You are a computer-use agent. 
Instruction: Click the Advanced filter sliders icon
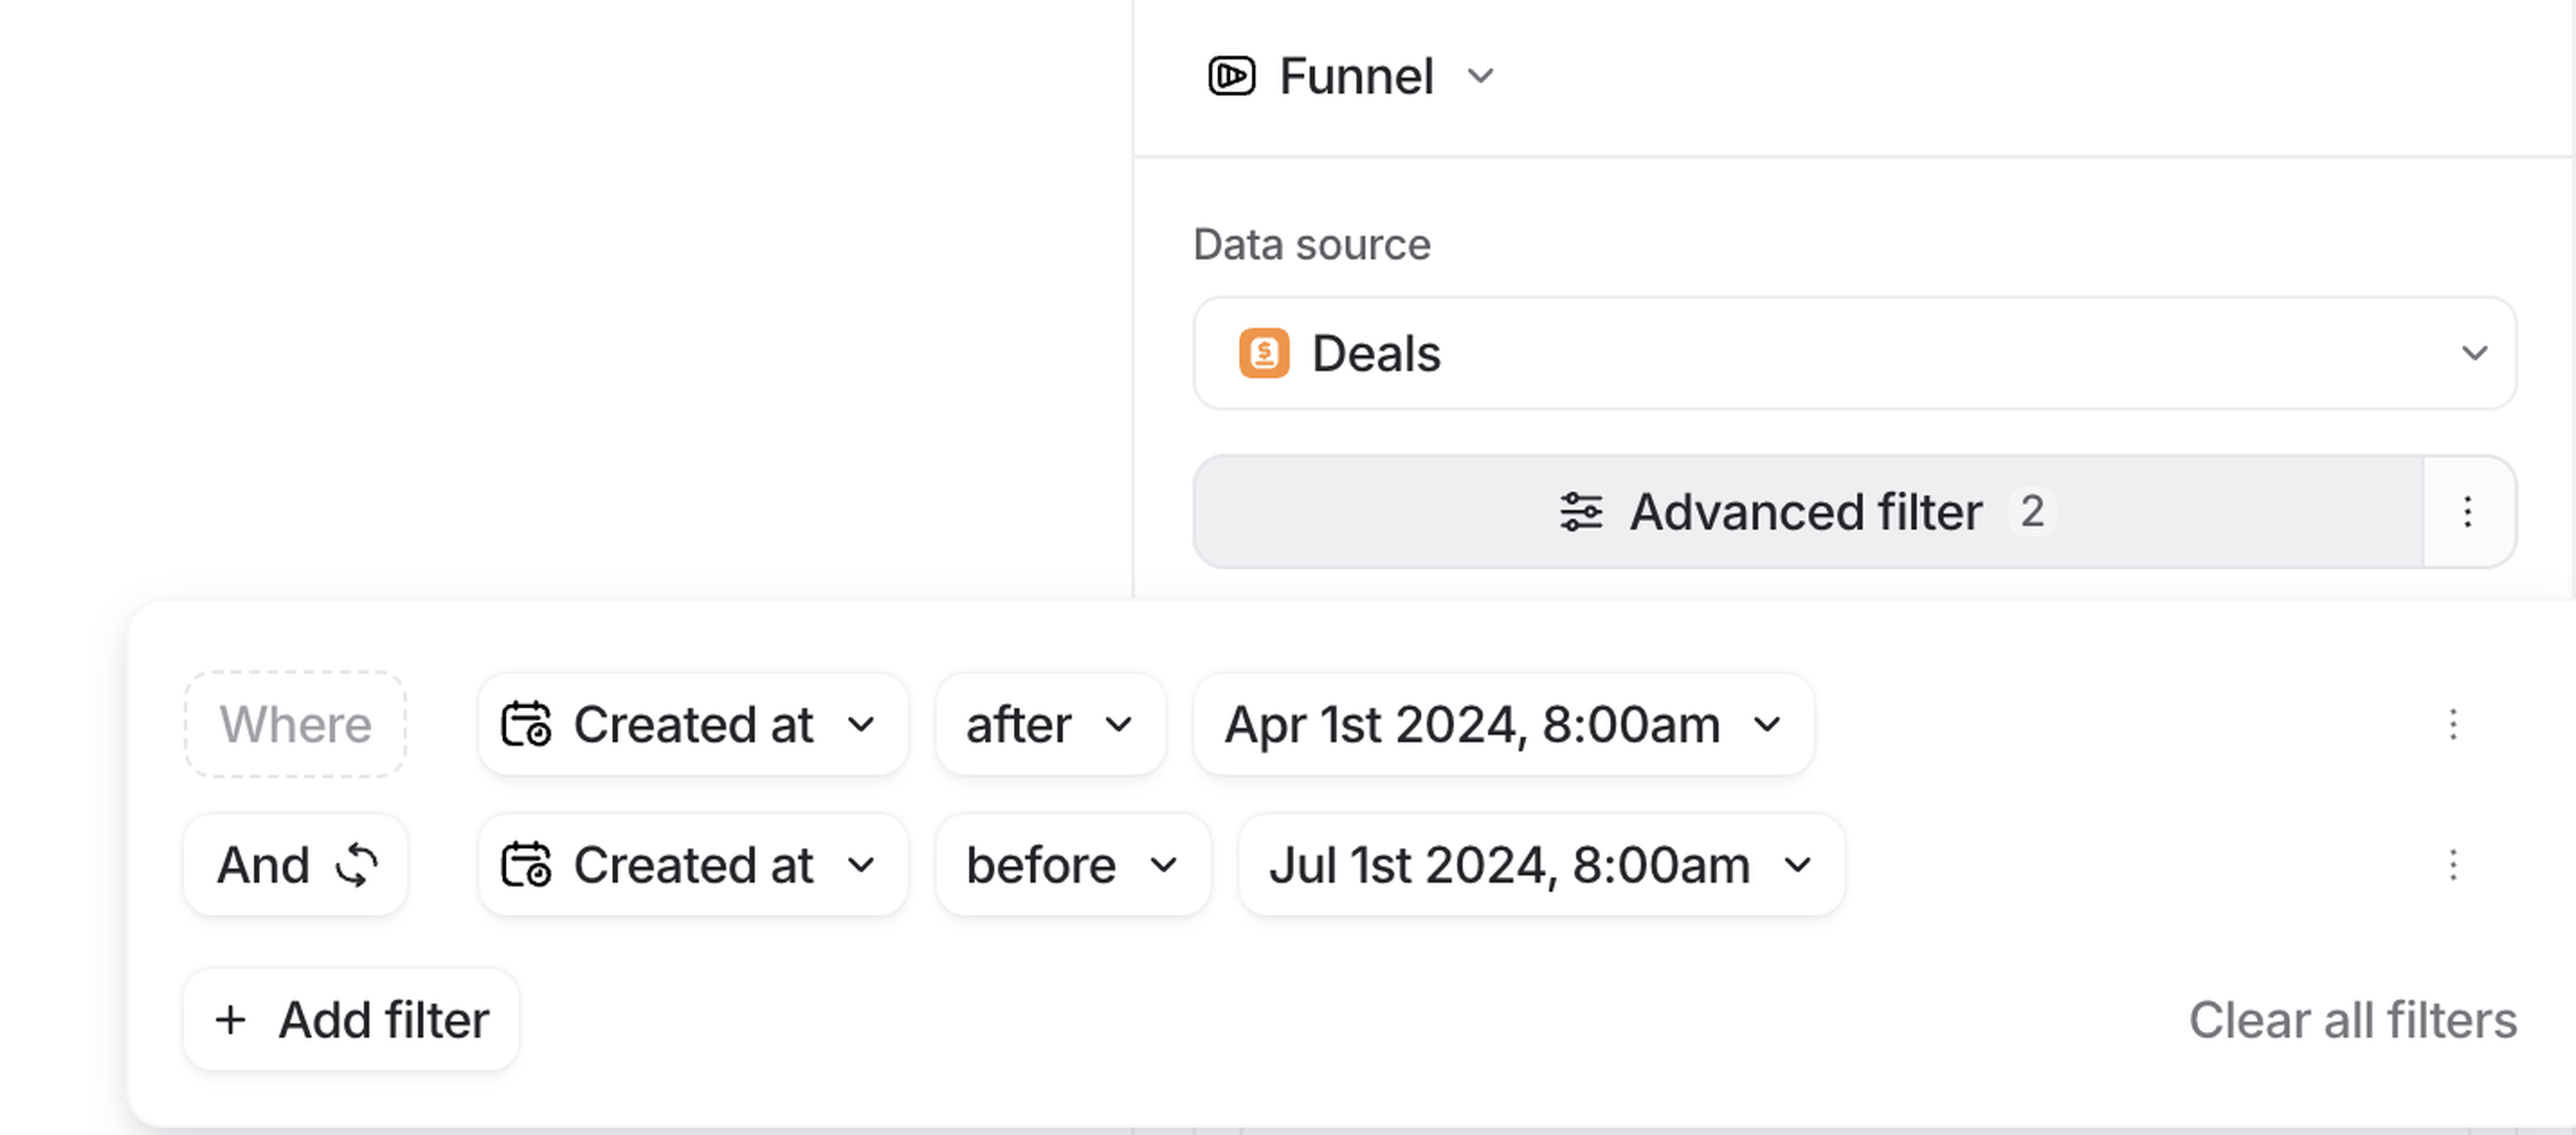coord(1581,512)
